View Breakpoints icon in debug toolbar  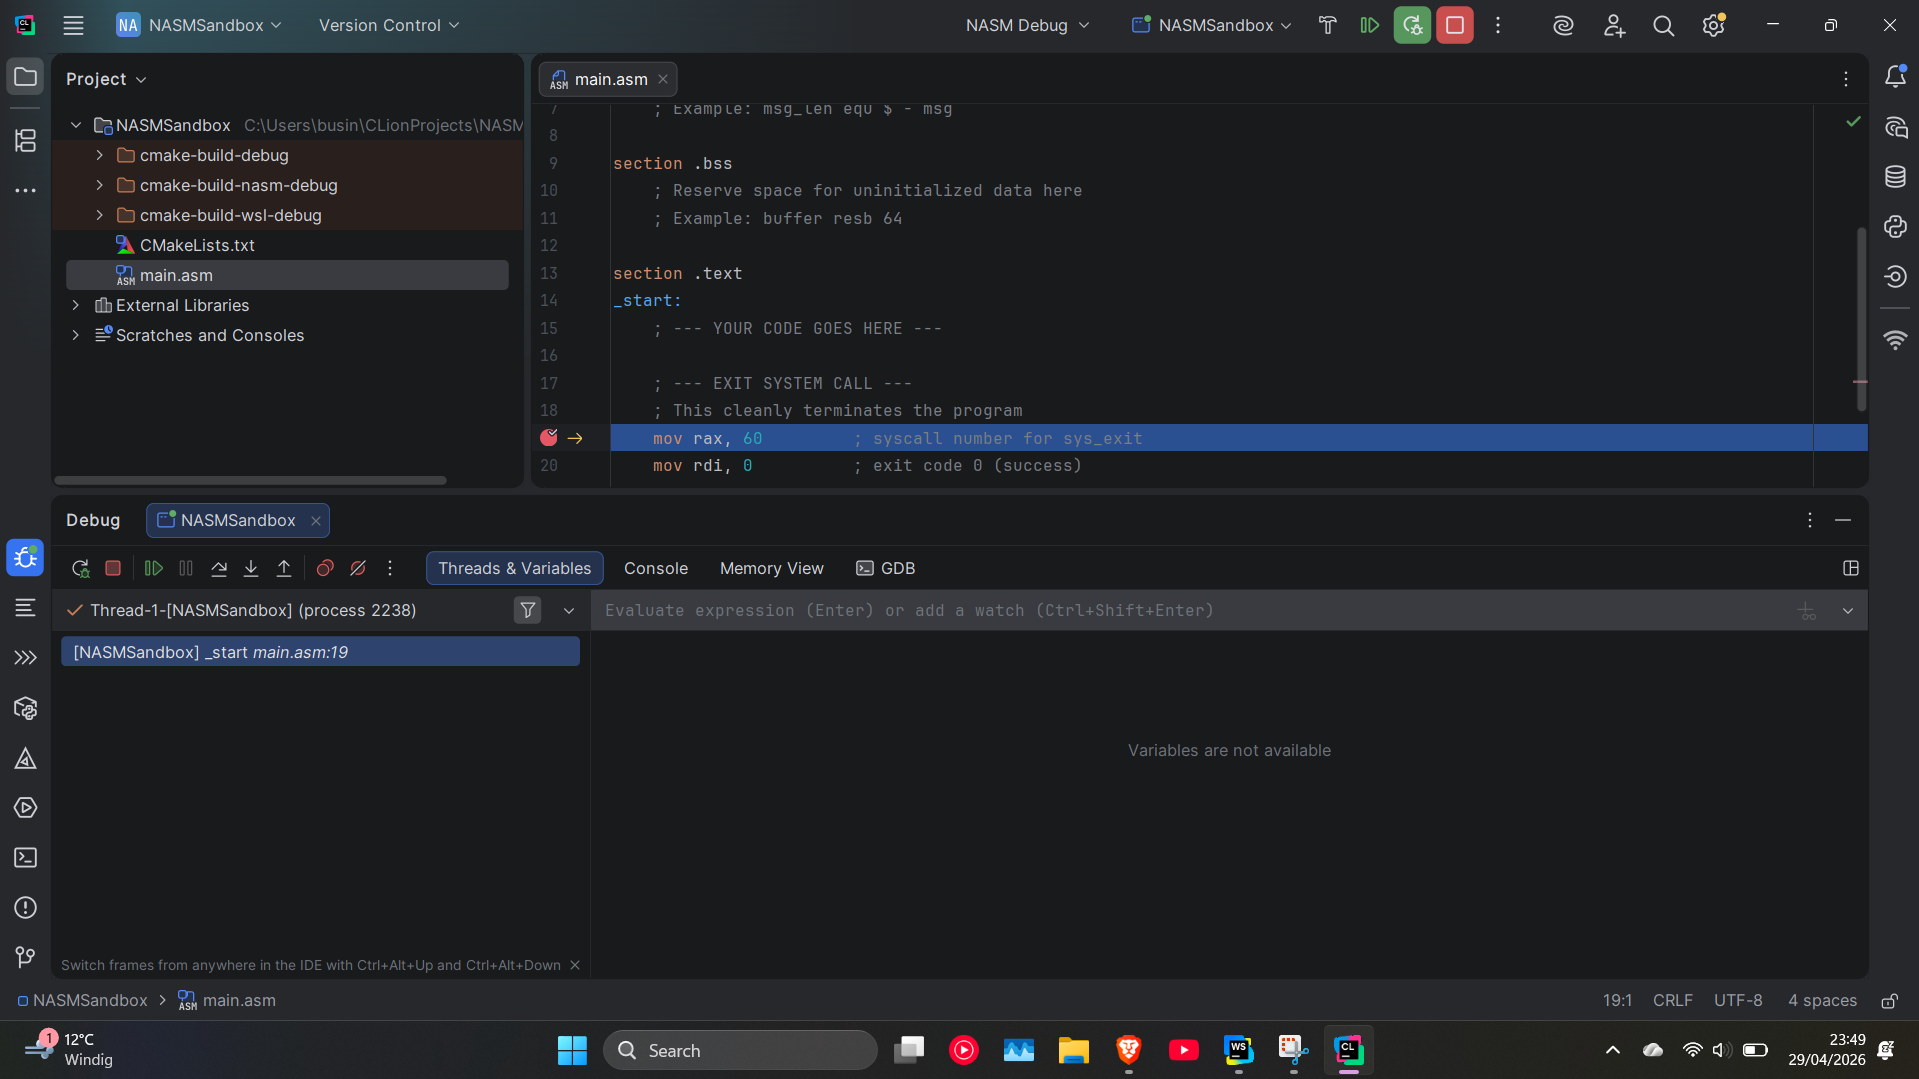[x=325, y=568]
